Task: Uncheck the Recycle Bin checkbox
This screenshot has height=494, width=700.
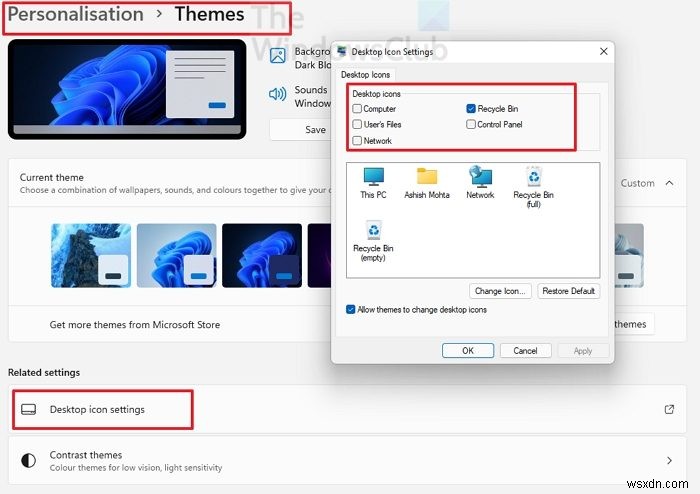Action: pos(471,108)
